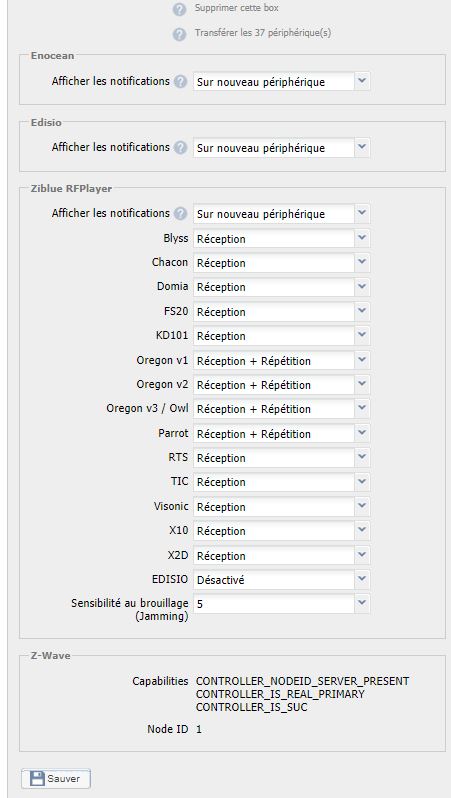Open the RTS Réception dropdown
The height and width of the screenshot is (798, 451).
(281, 458)
